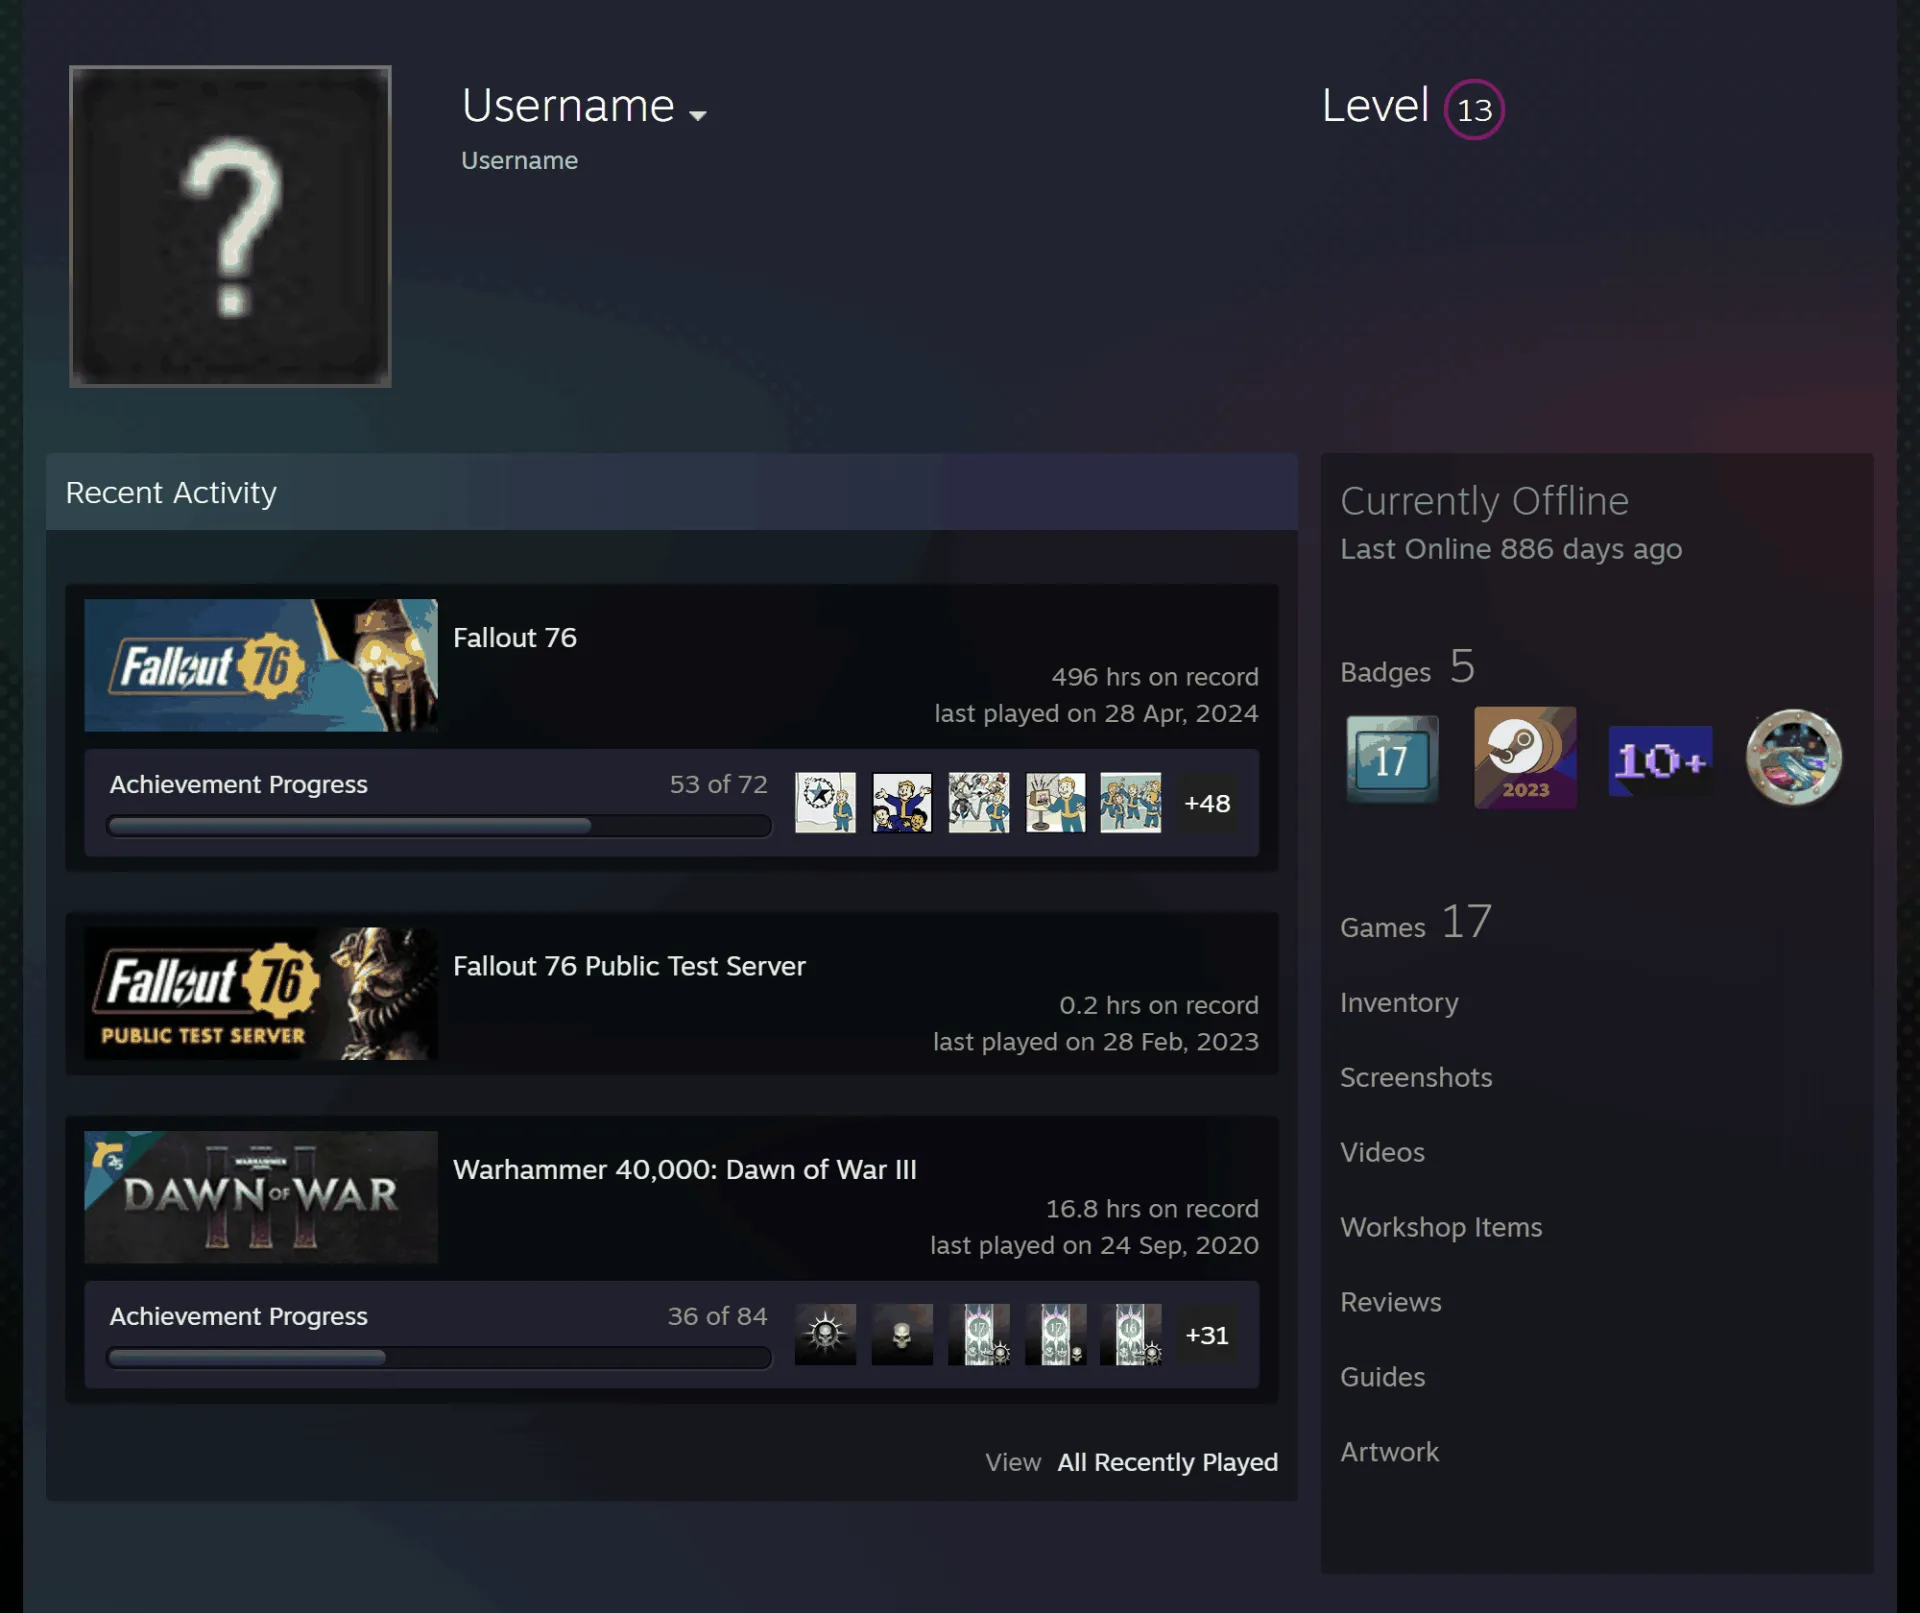The height and width of the screenshot is (1613, 1920).
Task: Open fourth Fallout 76 achievement icon
Action: click(1055, 802)
